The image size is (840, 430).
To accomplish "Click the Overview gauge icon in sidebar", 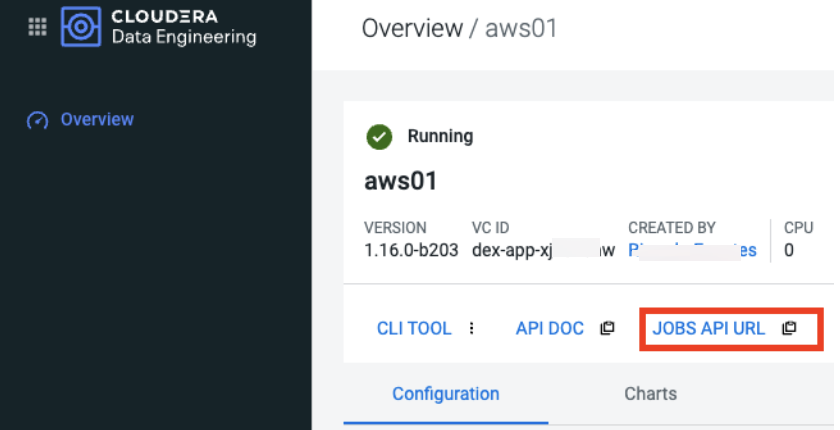I will coord(38,120).
